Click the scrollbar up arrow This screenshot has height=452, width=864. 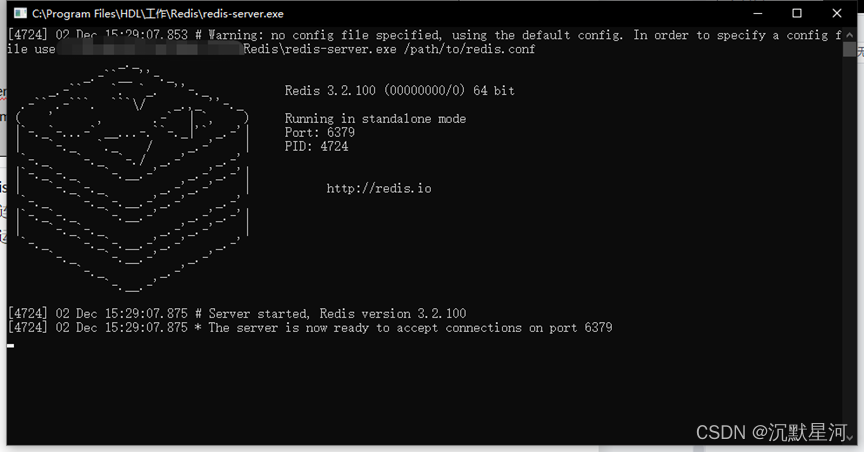(x=849, y=35)
